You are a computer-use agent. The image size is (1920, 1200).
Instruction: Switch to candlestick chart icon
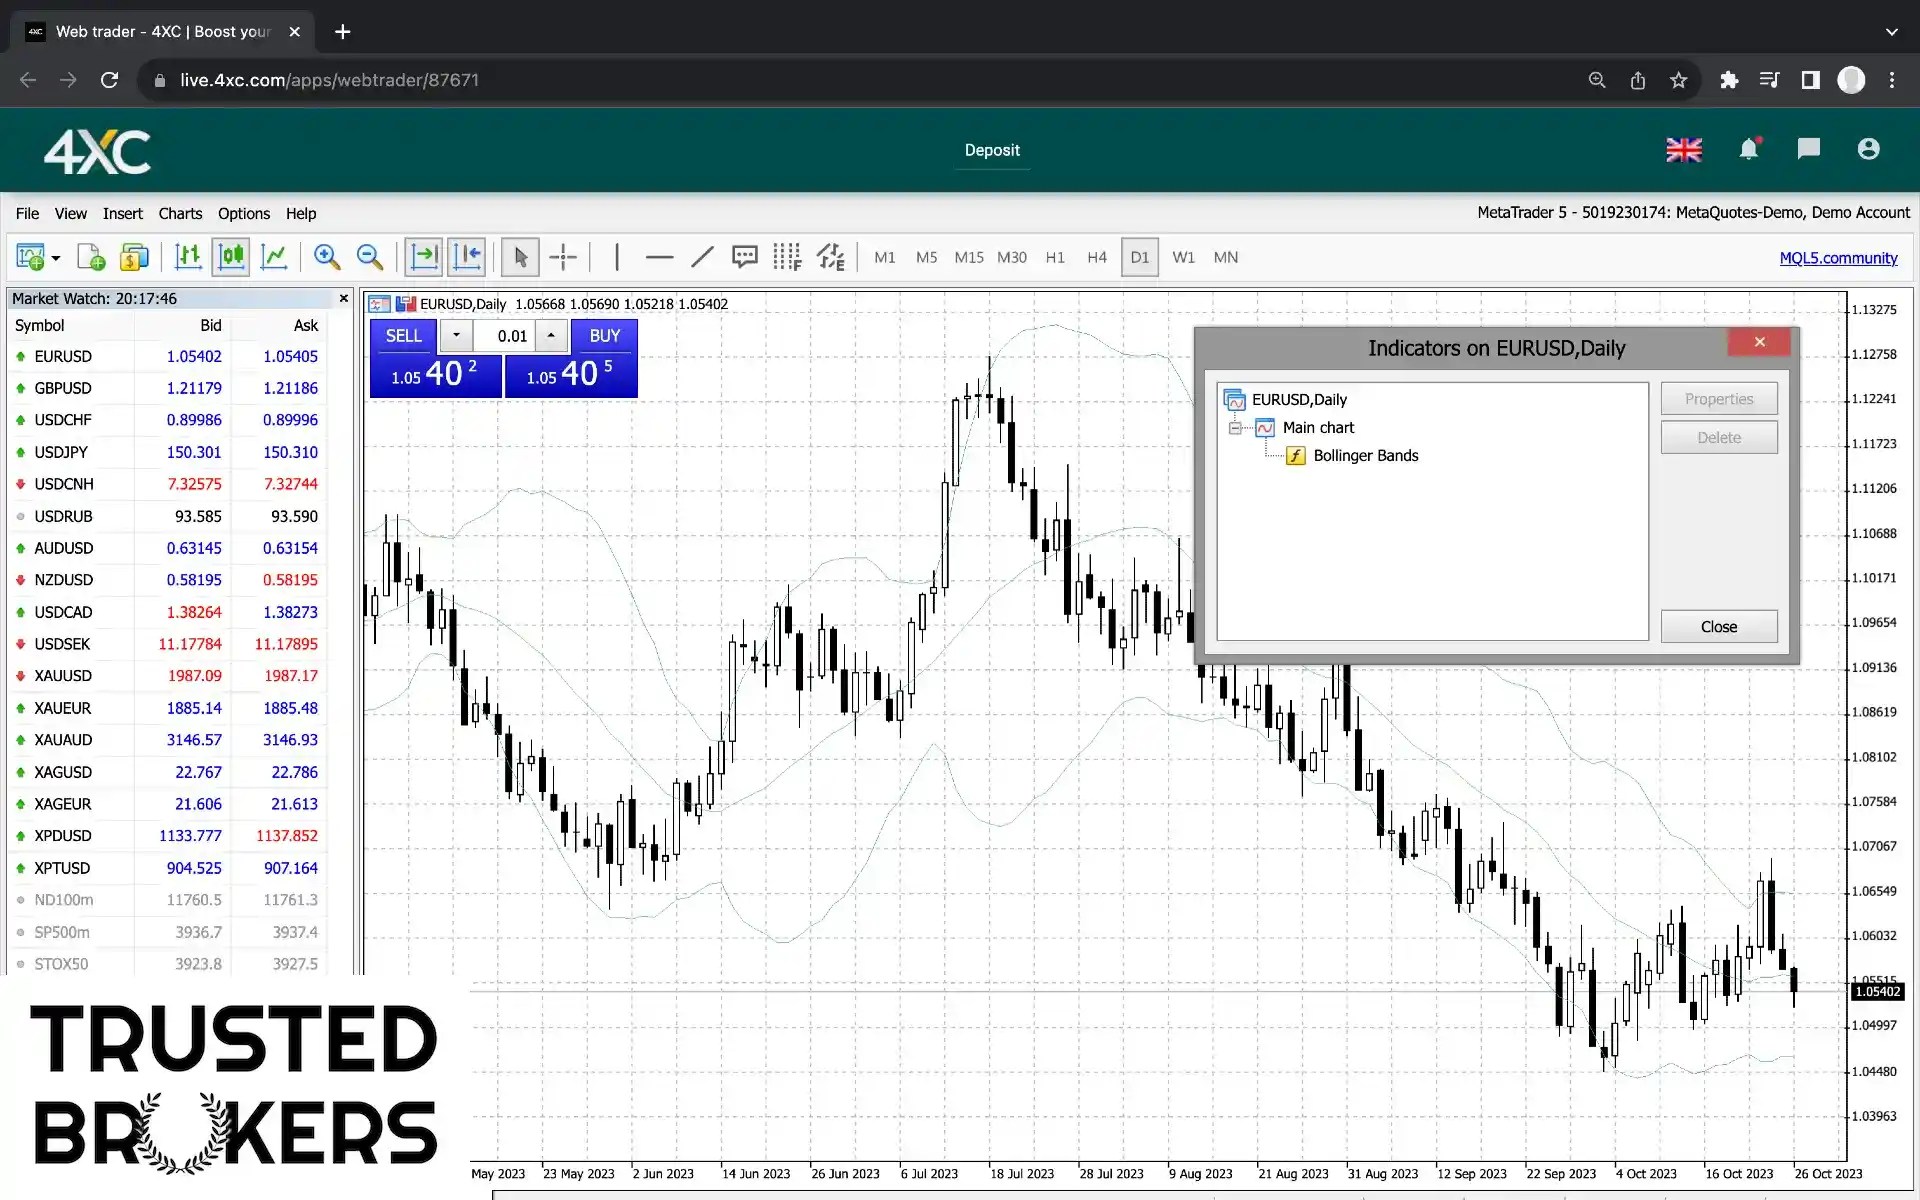(x=231, y=257)
